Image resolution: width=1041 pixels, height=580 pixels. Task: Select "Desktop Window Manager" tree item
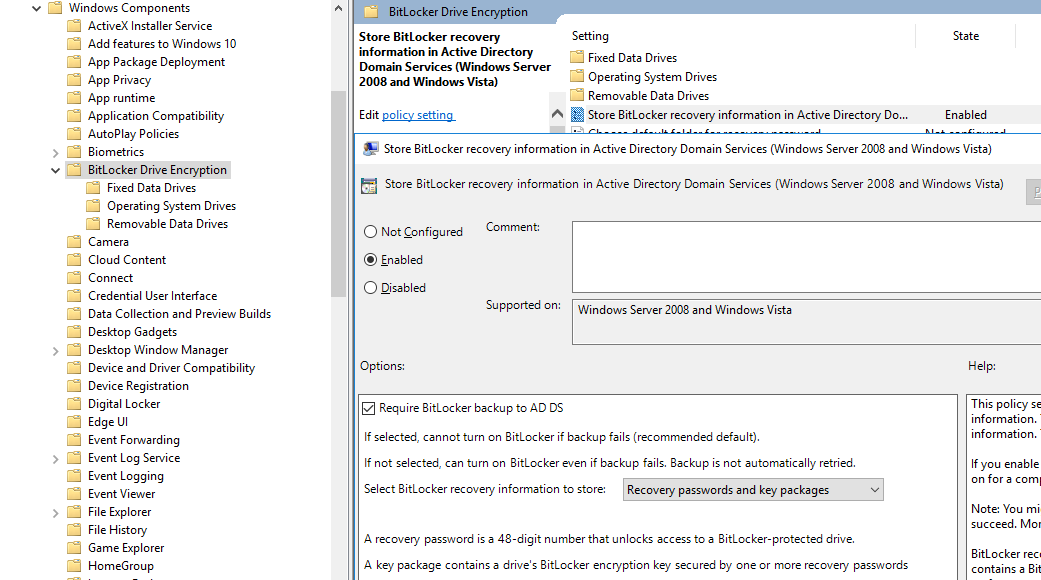pyautogui.click(x=158, y=350)
